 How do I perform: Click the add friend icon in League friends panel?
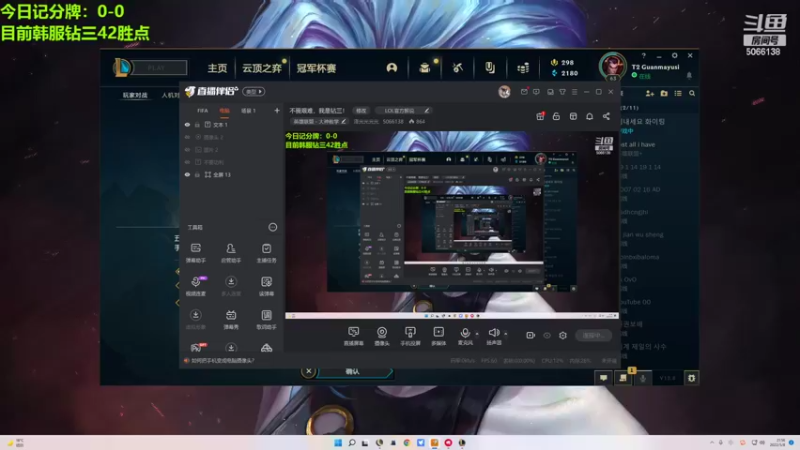[649, 93]
